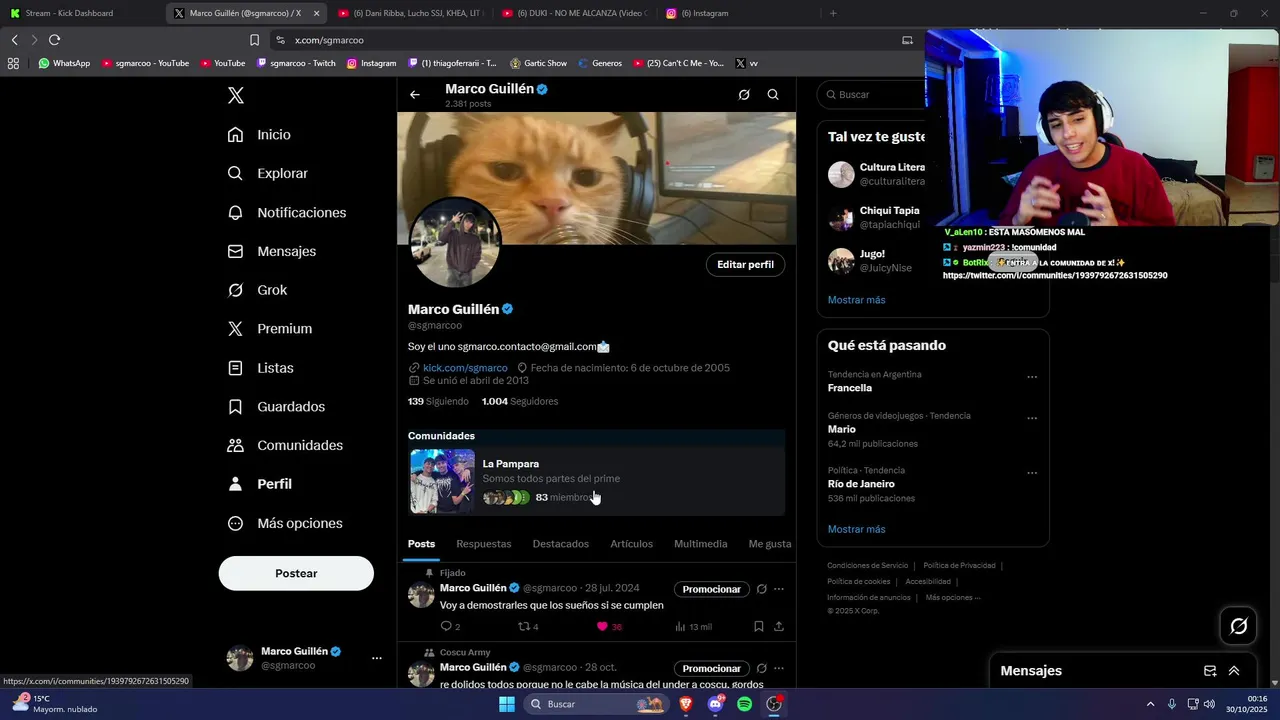
Task: Switch to the Respuestas tab
Action: 484,544
